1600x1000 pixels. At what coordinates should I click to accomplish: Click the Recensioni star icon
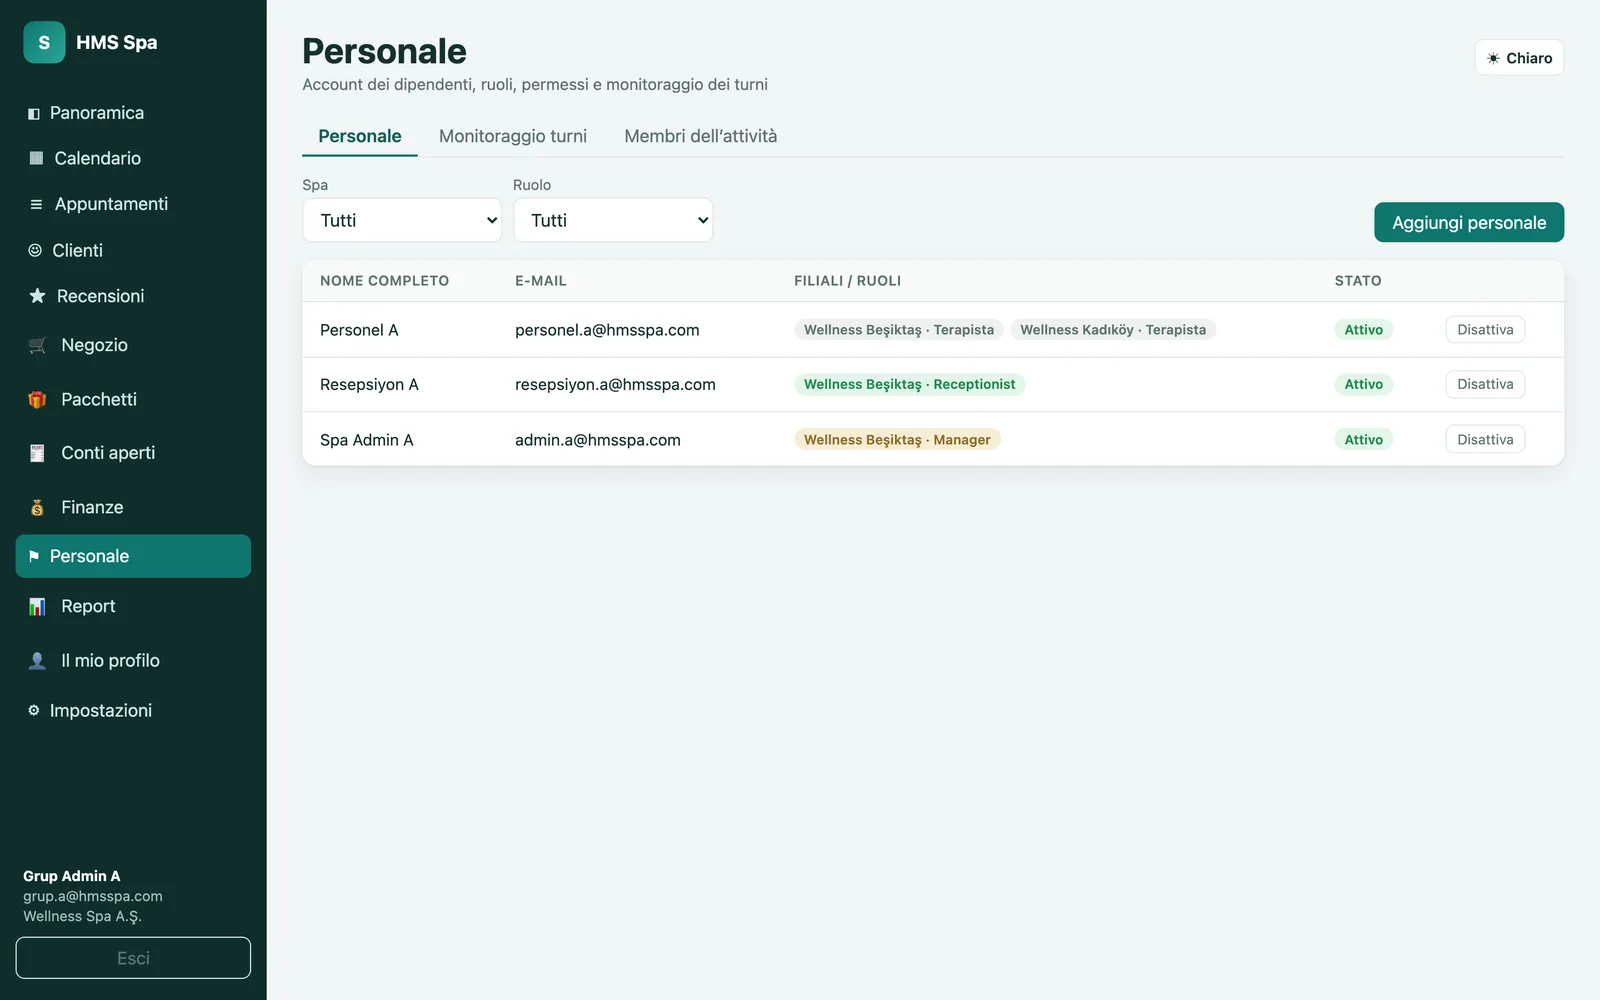coord(37,296)
